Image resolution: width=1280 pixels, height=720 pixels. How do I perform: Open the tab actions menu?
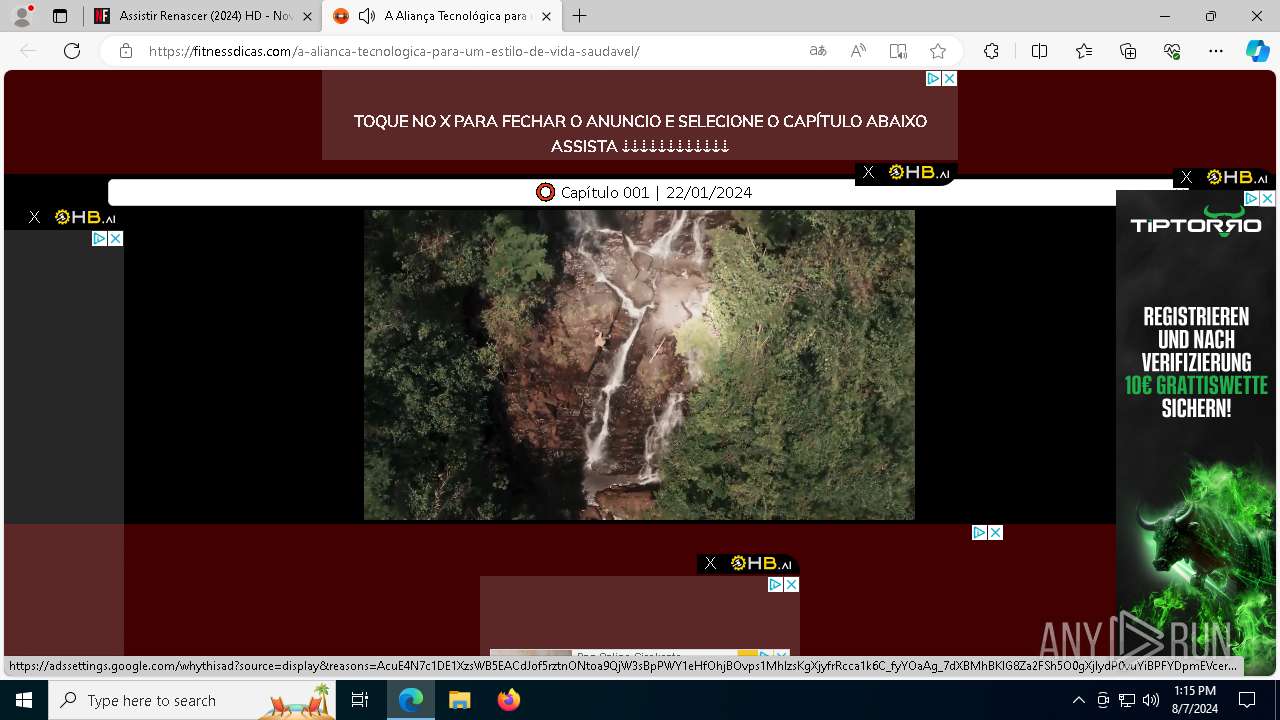pyautogui.click(x=60, y=16)
